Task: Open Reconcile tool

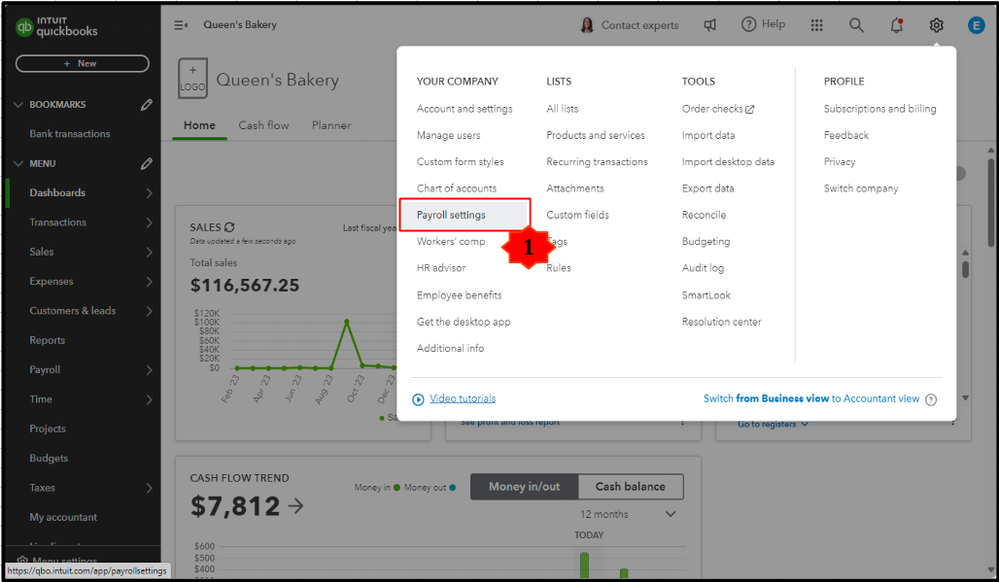Action: coord(703,215)
